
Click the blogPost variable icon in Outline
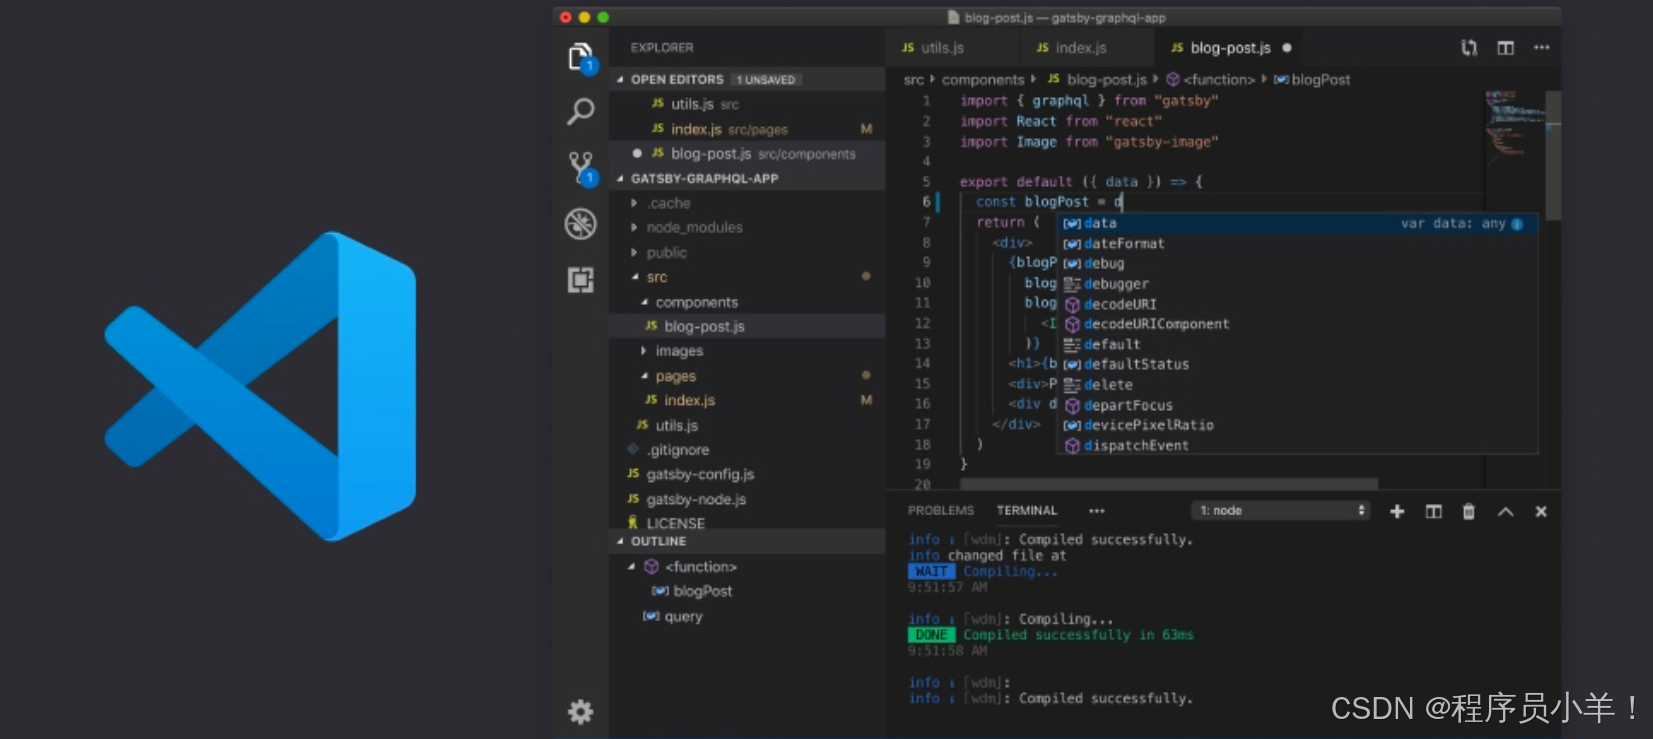click(660, 591)
